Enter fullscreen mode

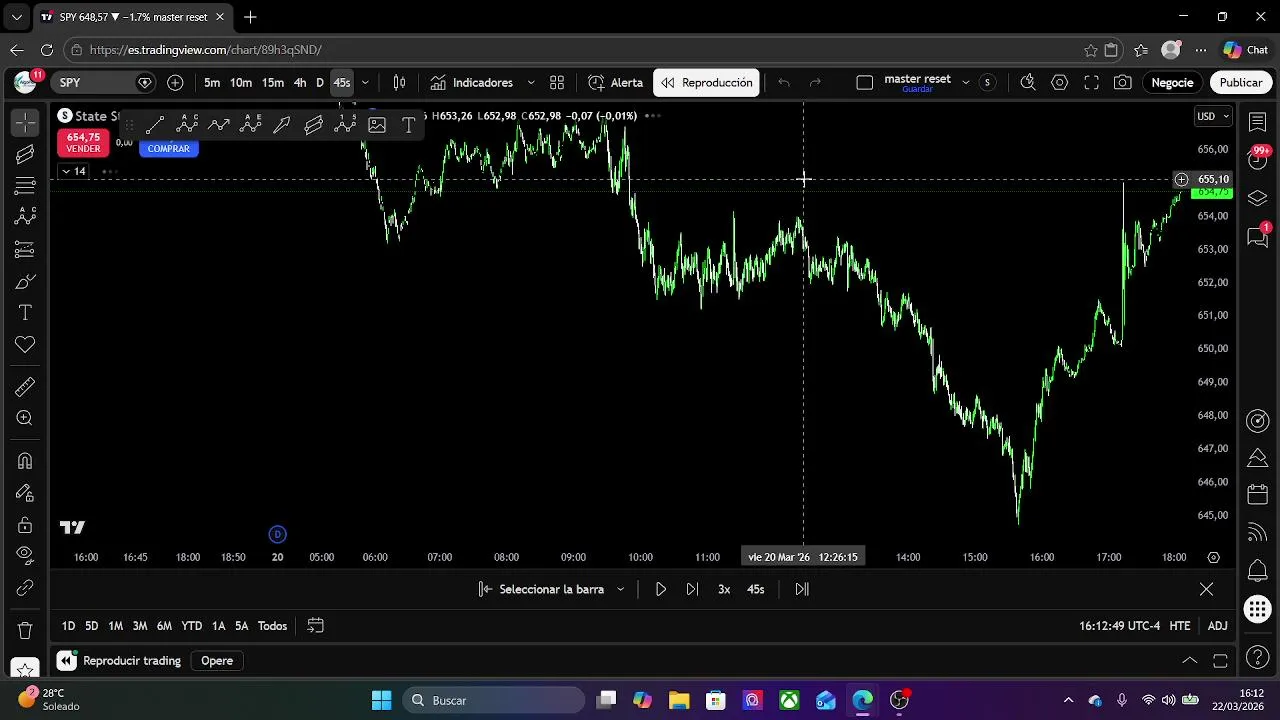(1092, 83)
